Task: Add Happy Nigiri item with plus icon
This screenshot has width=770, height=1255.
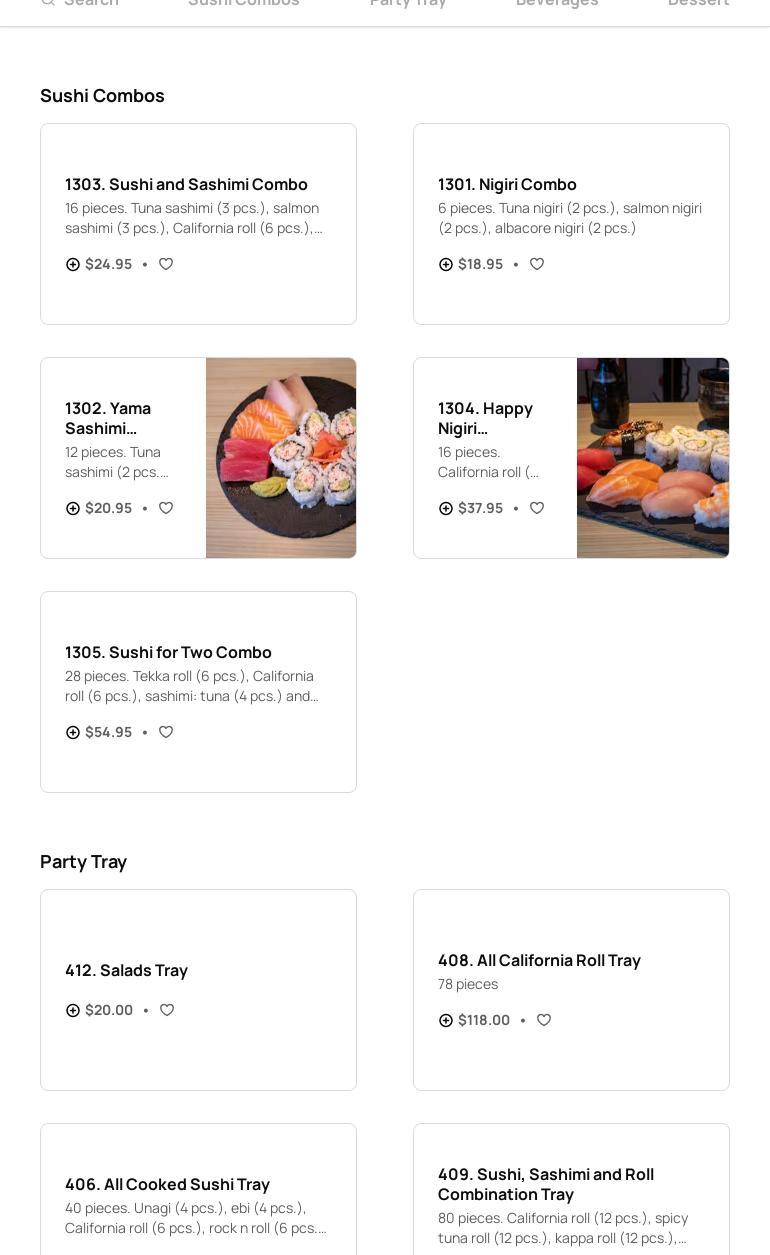Action: coord(446,508)
